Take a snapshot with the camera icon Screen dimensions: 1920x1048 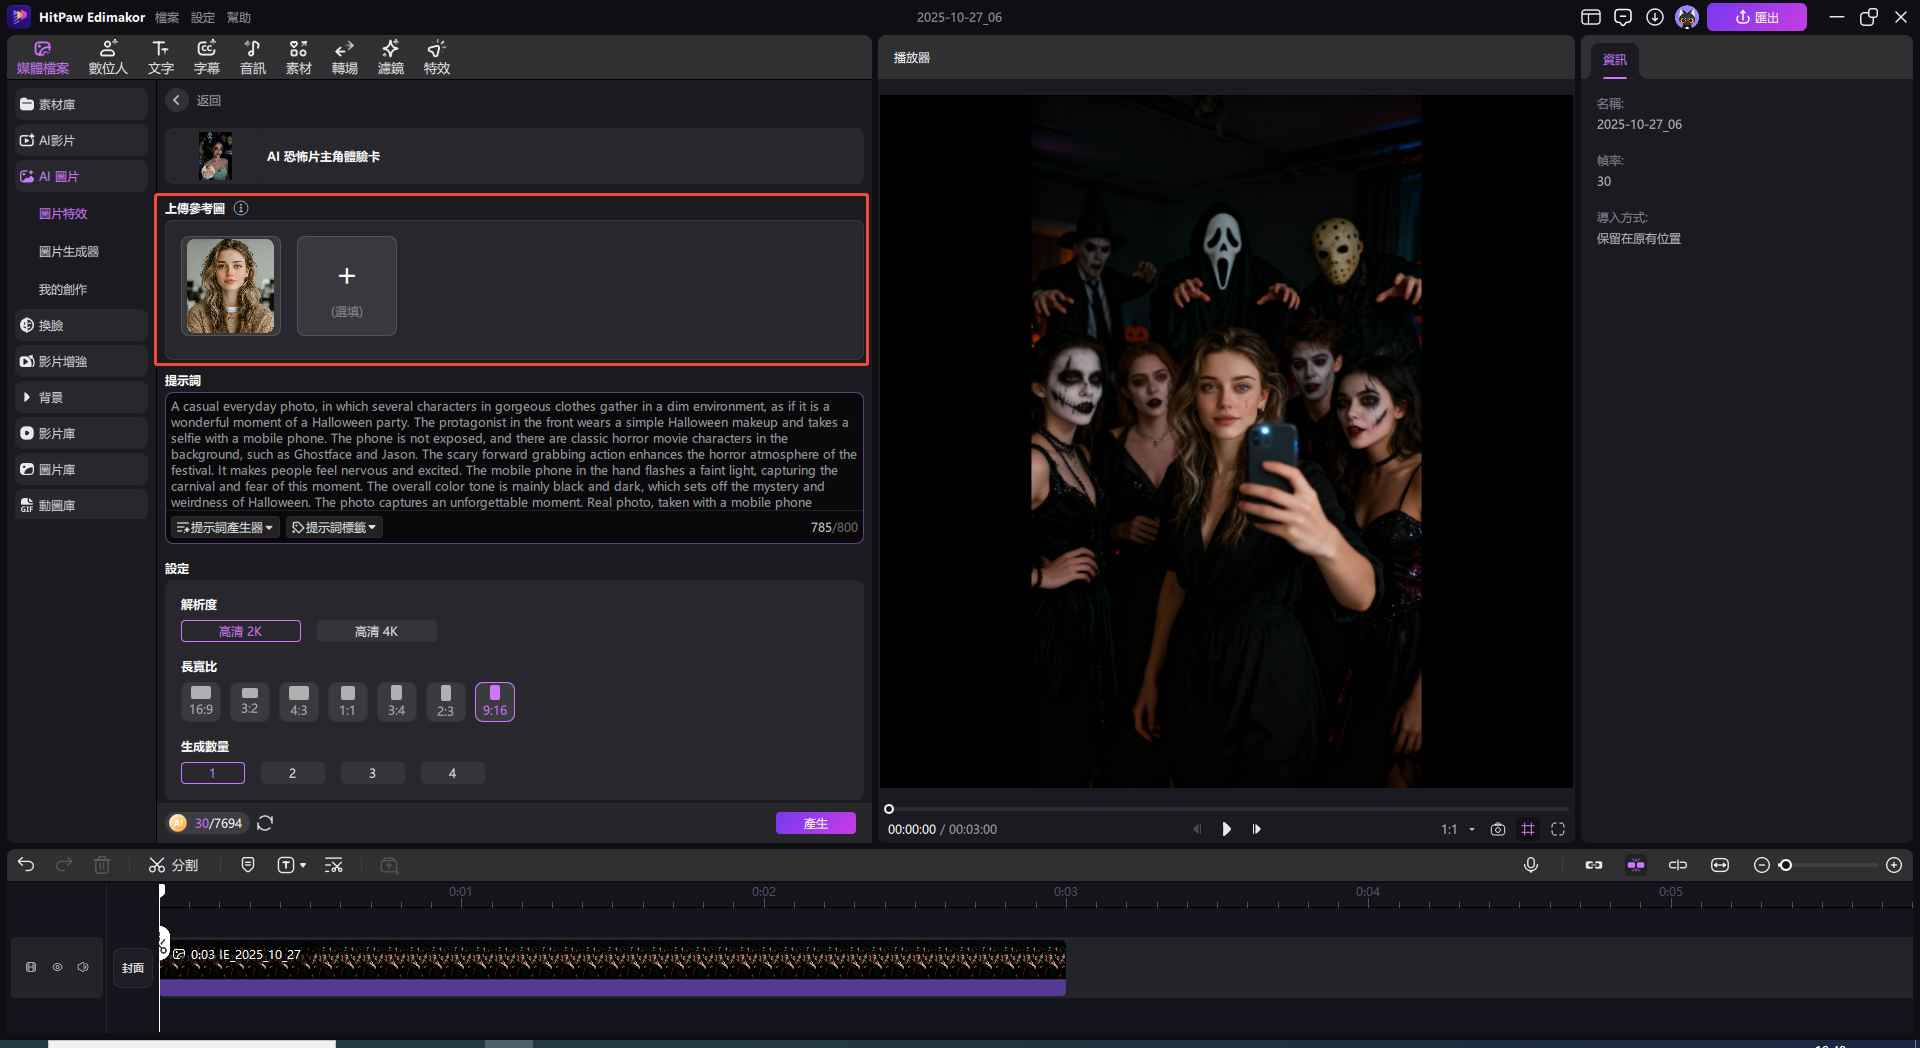[1497, 829]
